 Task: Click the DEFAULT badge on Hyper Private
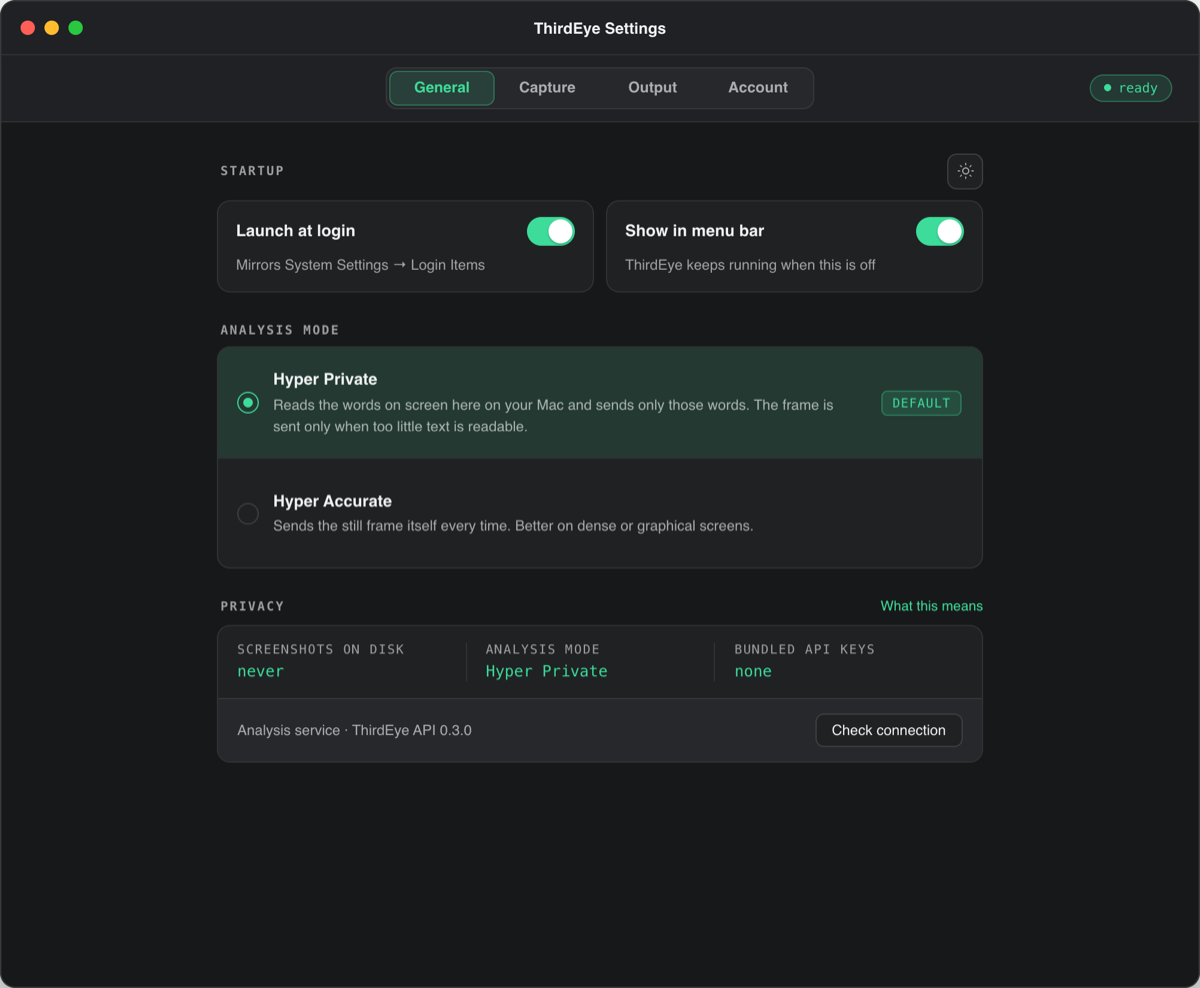coord(921,403)
